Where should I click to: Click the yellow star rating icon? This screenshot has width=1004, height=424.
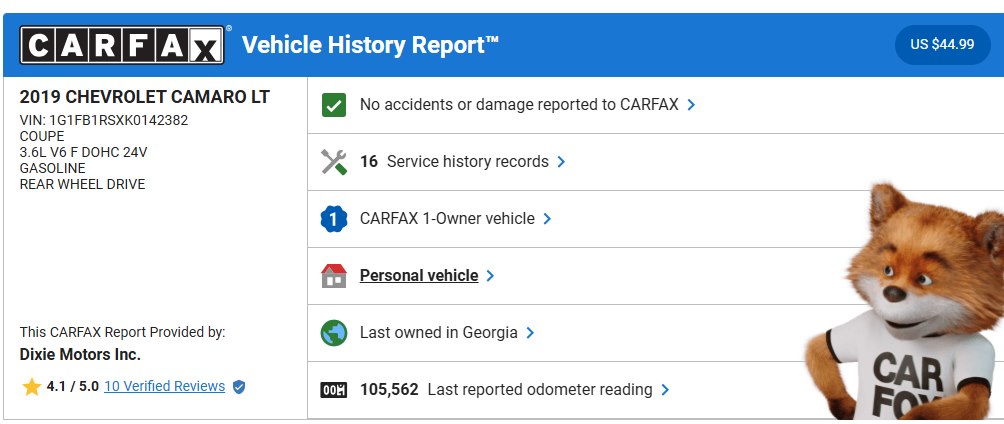(x=31, y=386)
